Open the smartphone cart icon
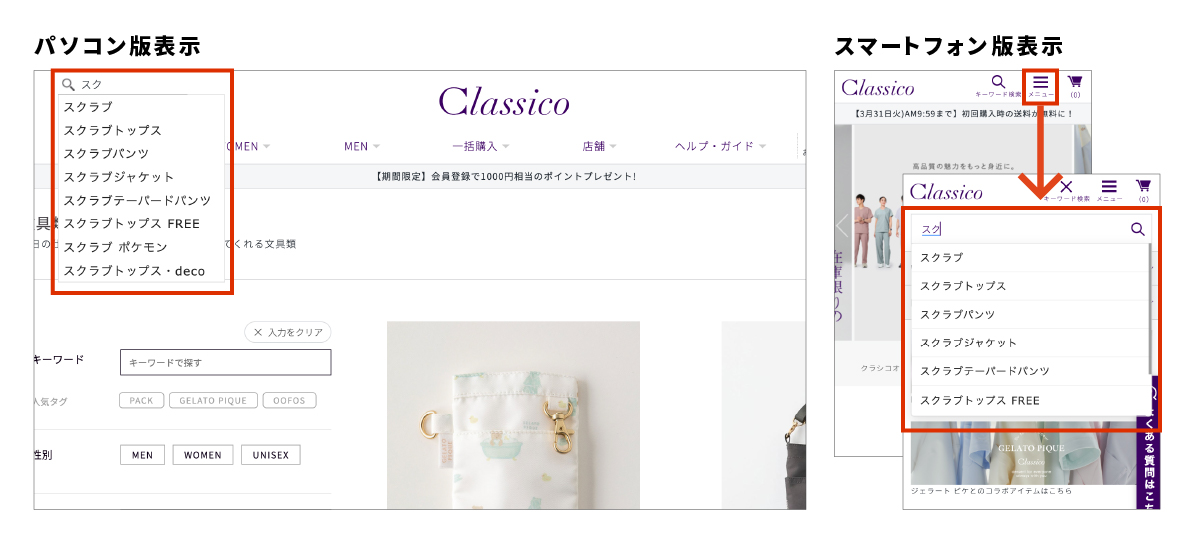Image resolution: width=1200 pixels, height=553 pixels. coord(1075,82)
